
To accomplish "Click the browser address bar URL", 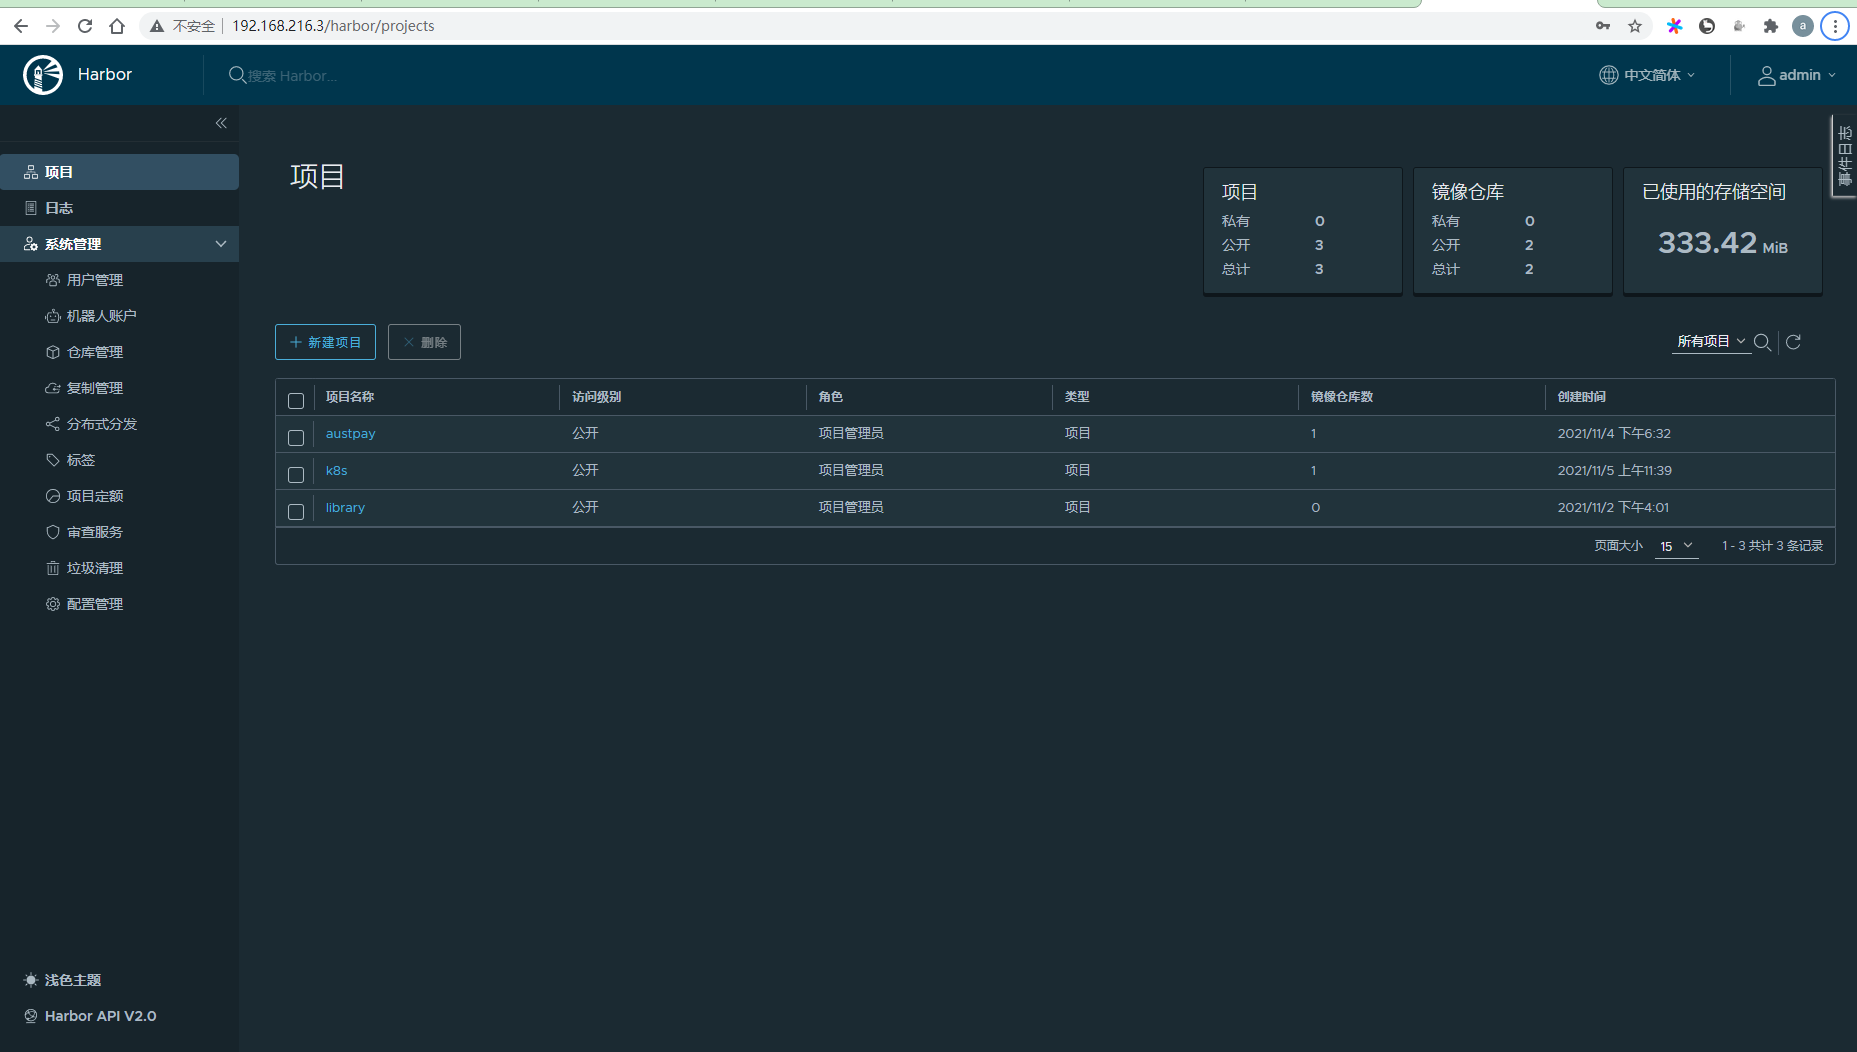I will tap(333, 26).
